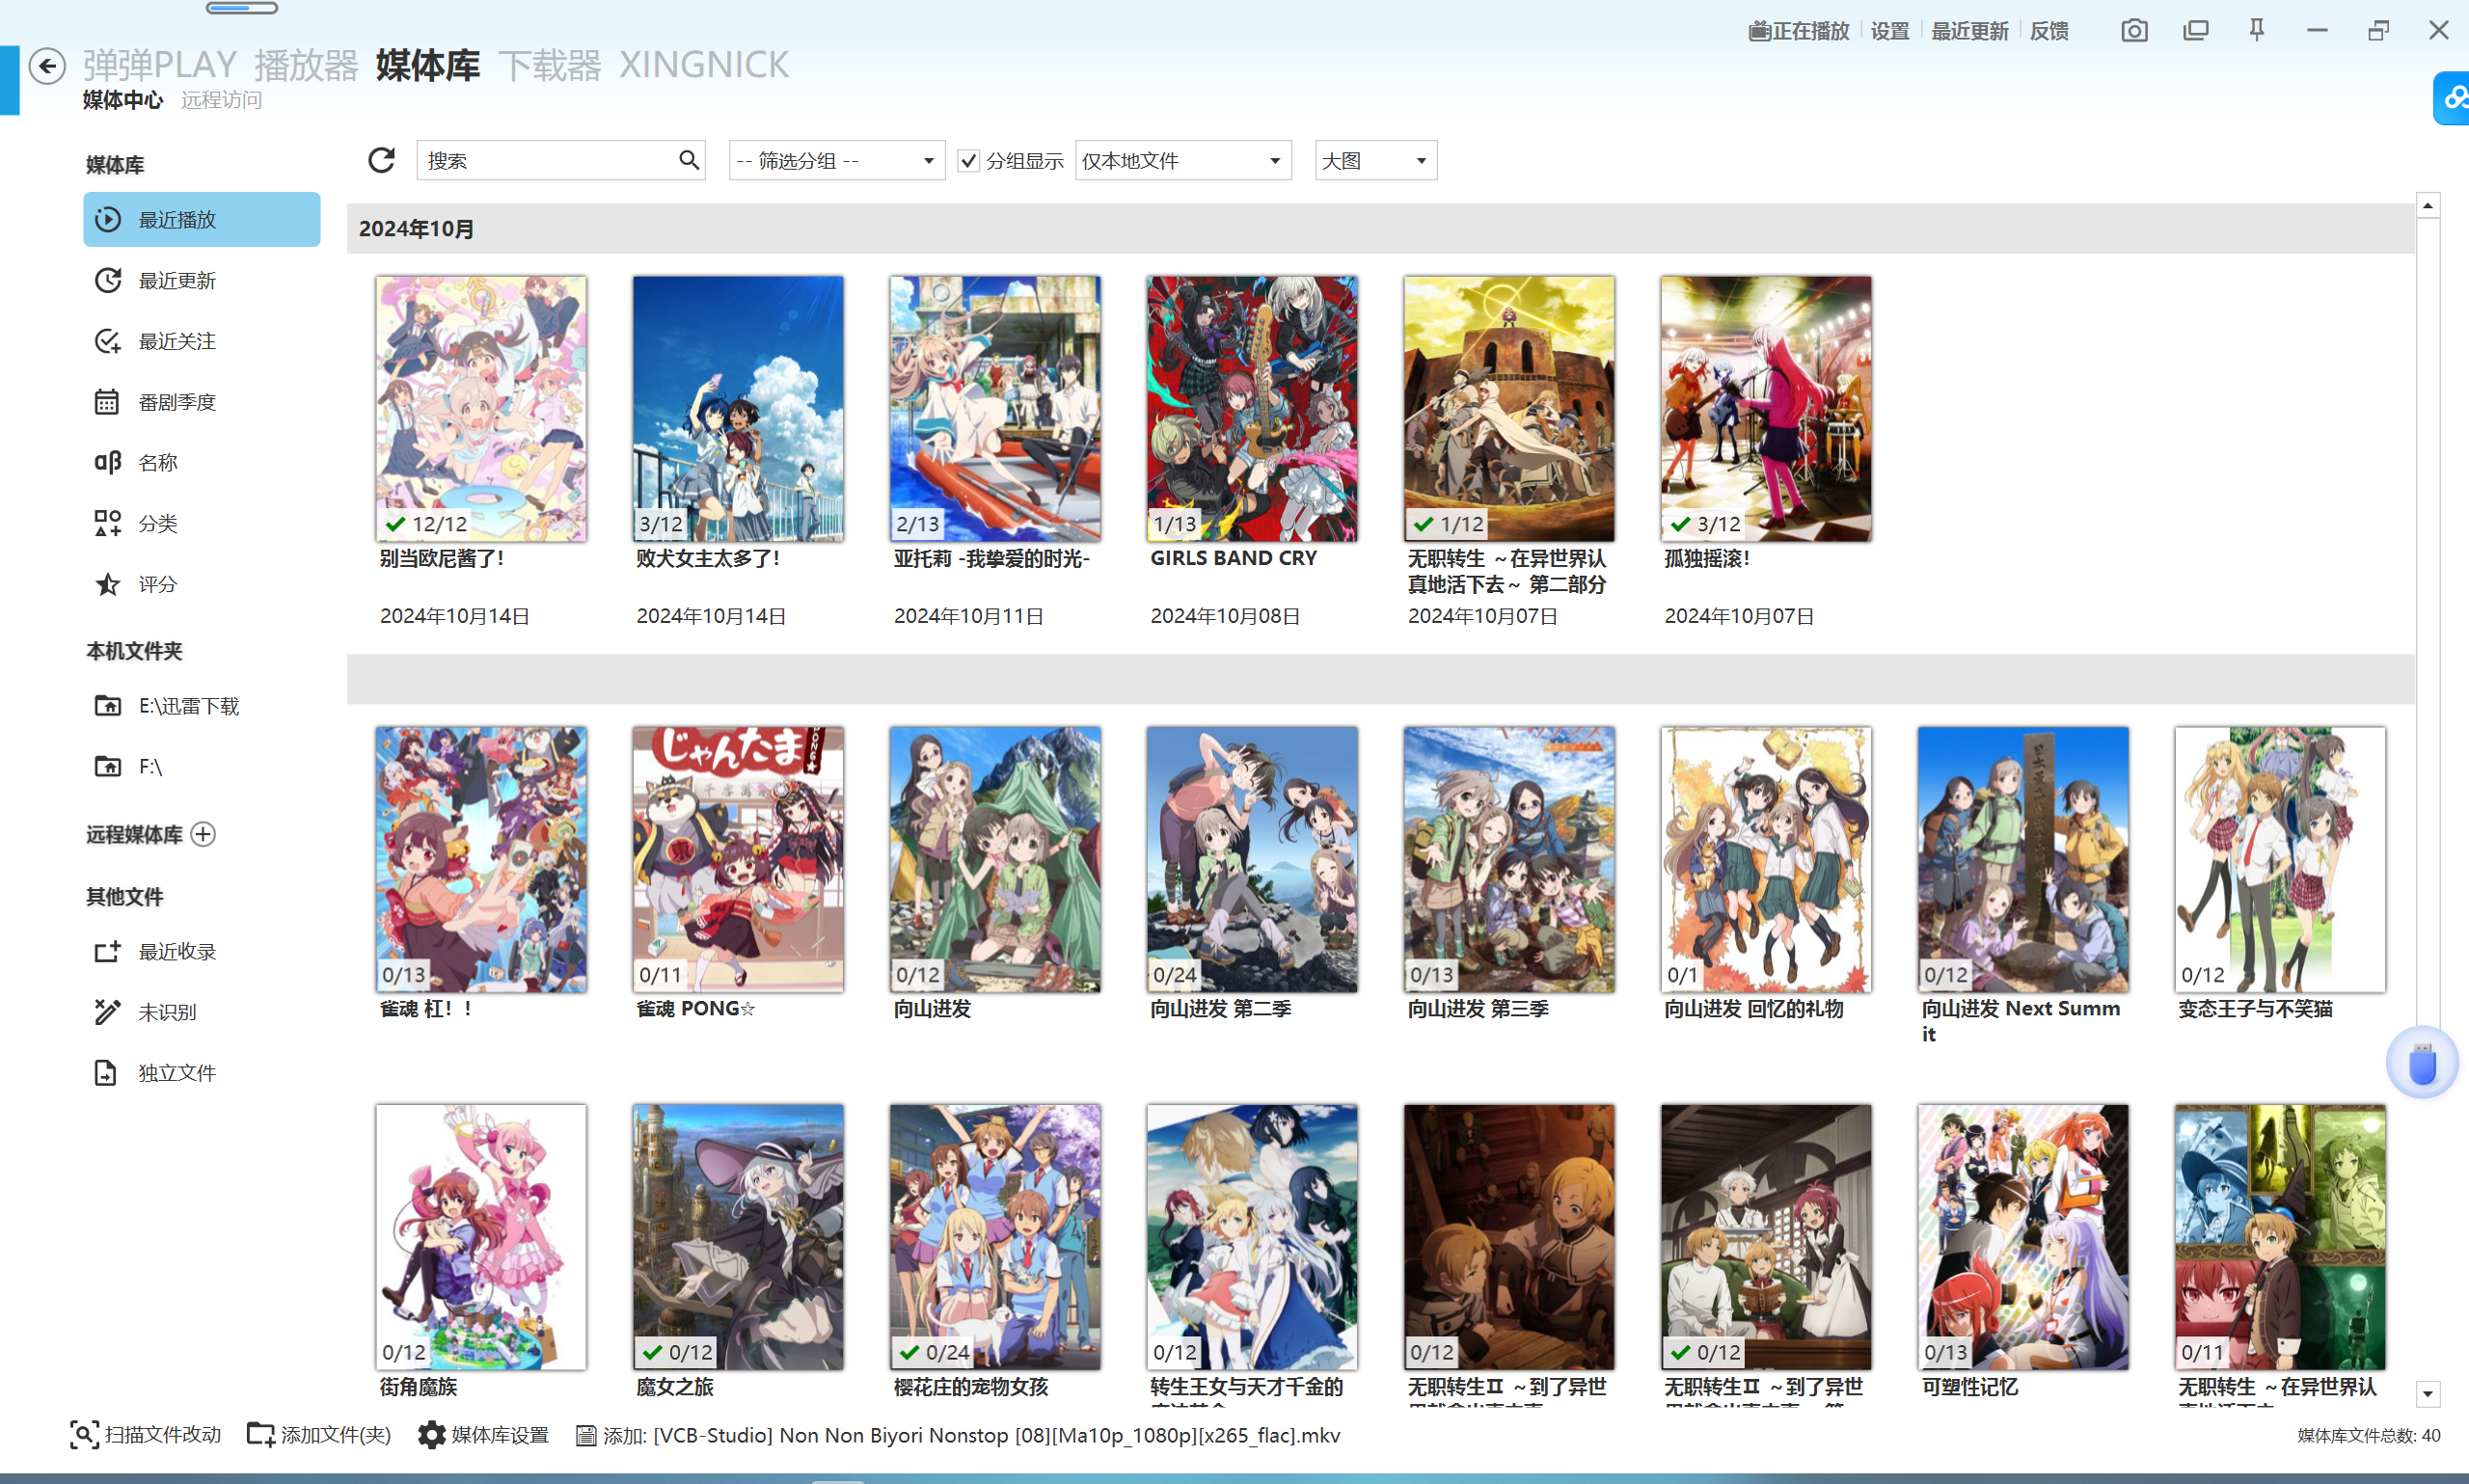The width and height of the screenshot is (2469, 1484).
Task: Click 添加文件(夹) at the bottom
Action: [x=318, y=1435]
